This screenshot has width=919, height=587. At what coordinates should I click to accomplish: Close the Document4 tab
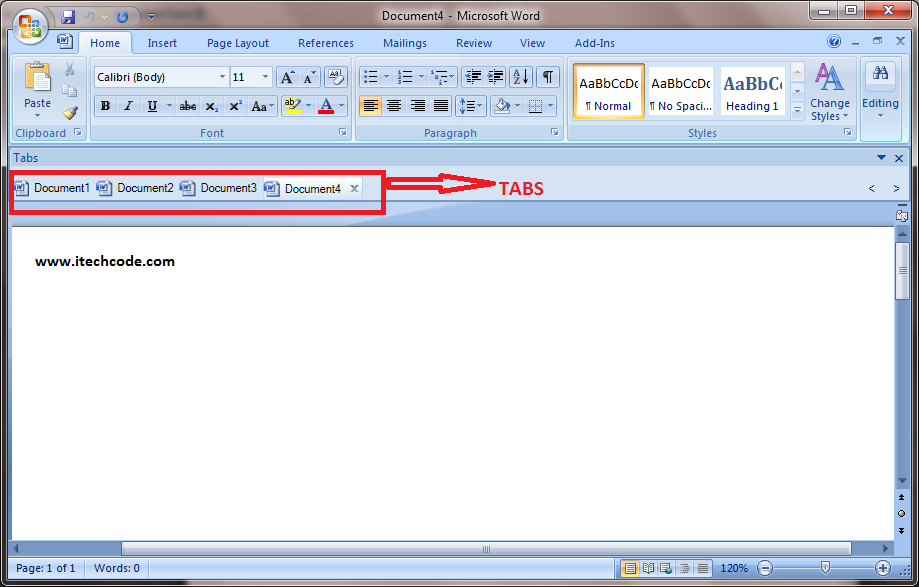click(354, 188)
